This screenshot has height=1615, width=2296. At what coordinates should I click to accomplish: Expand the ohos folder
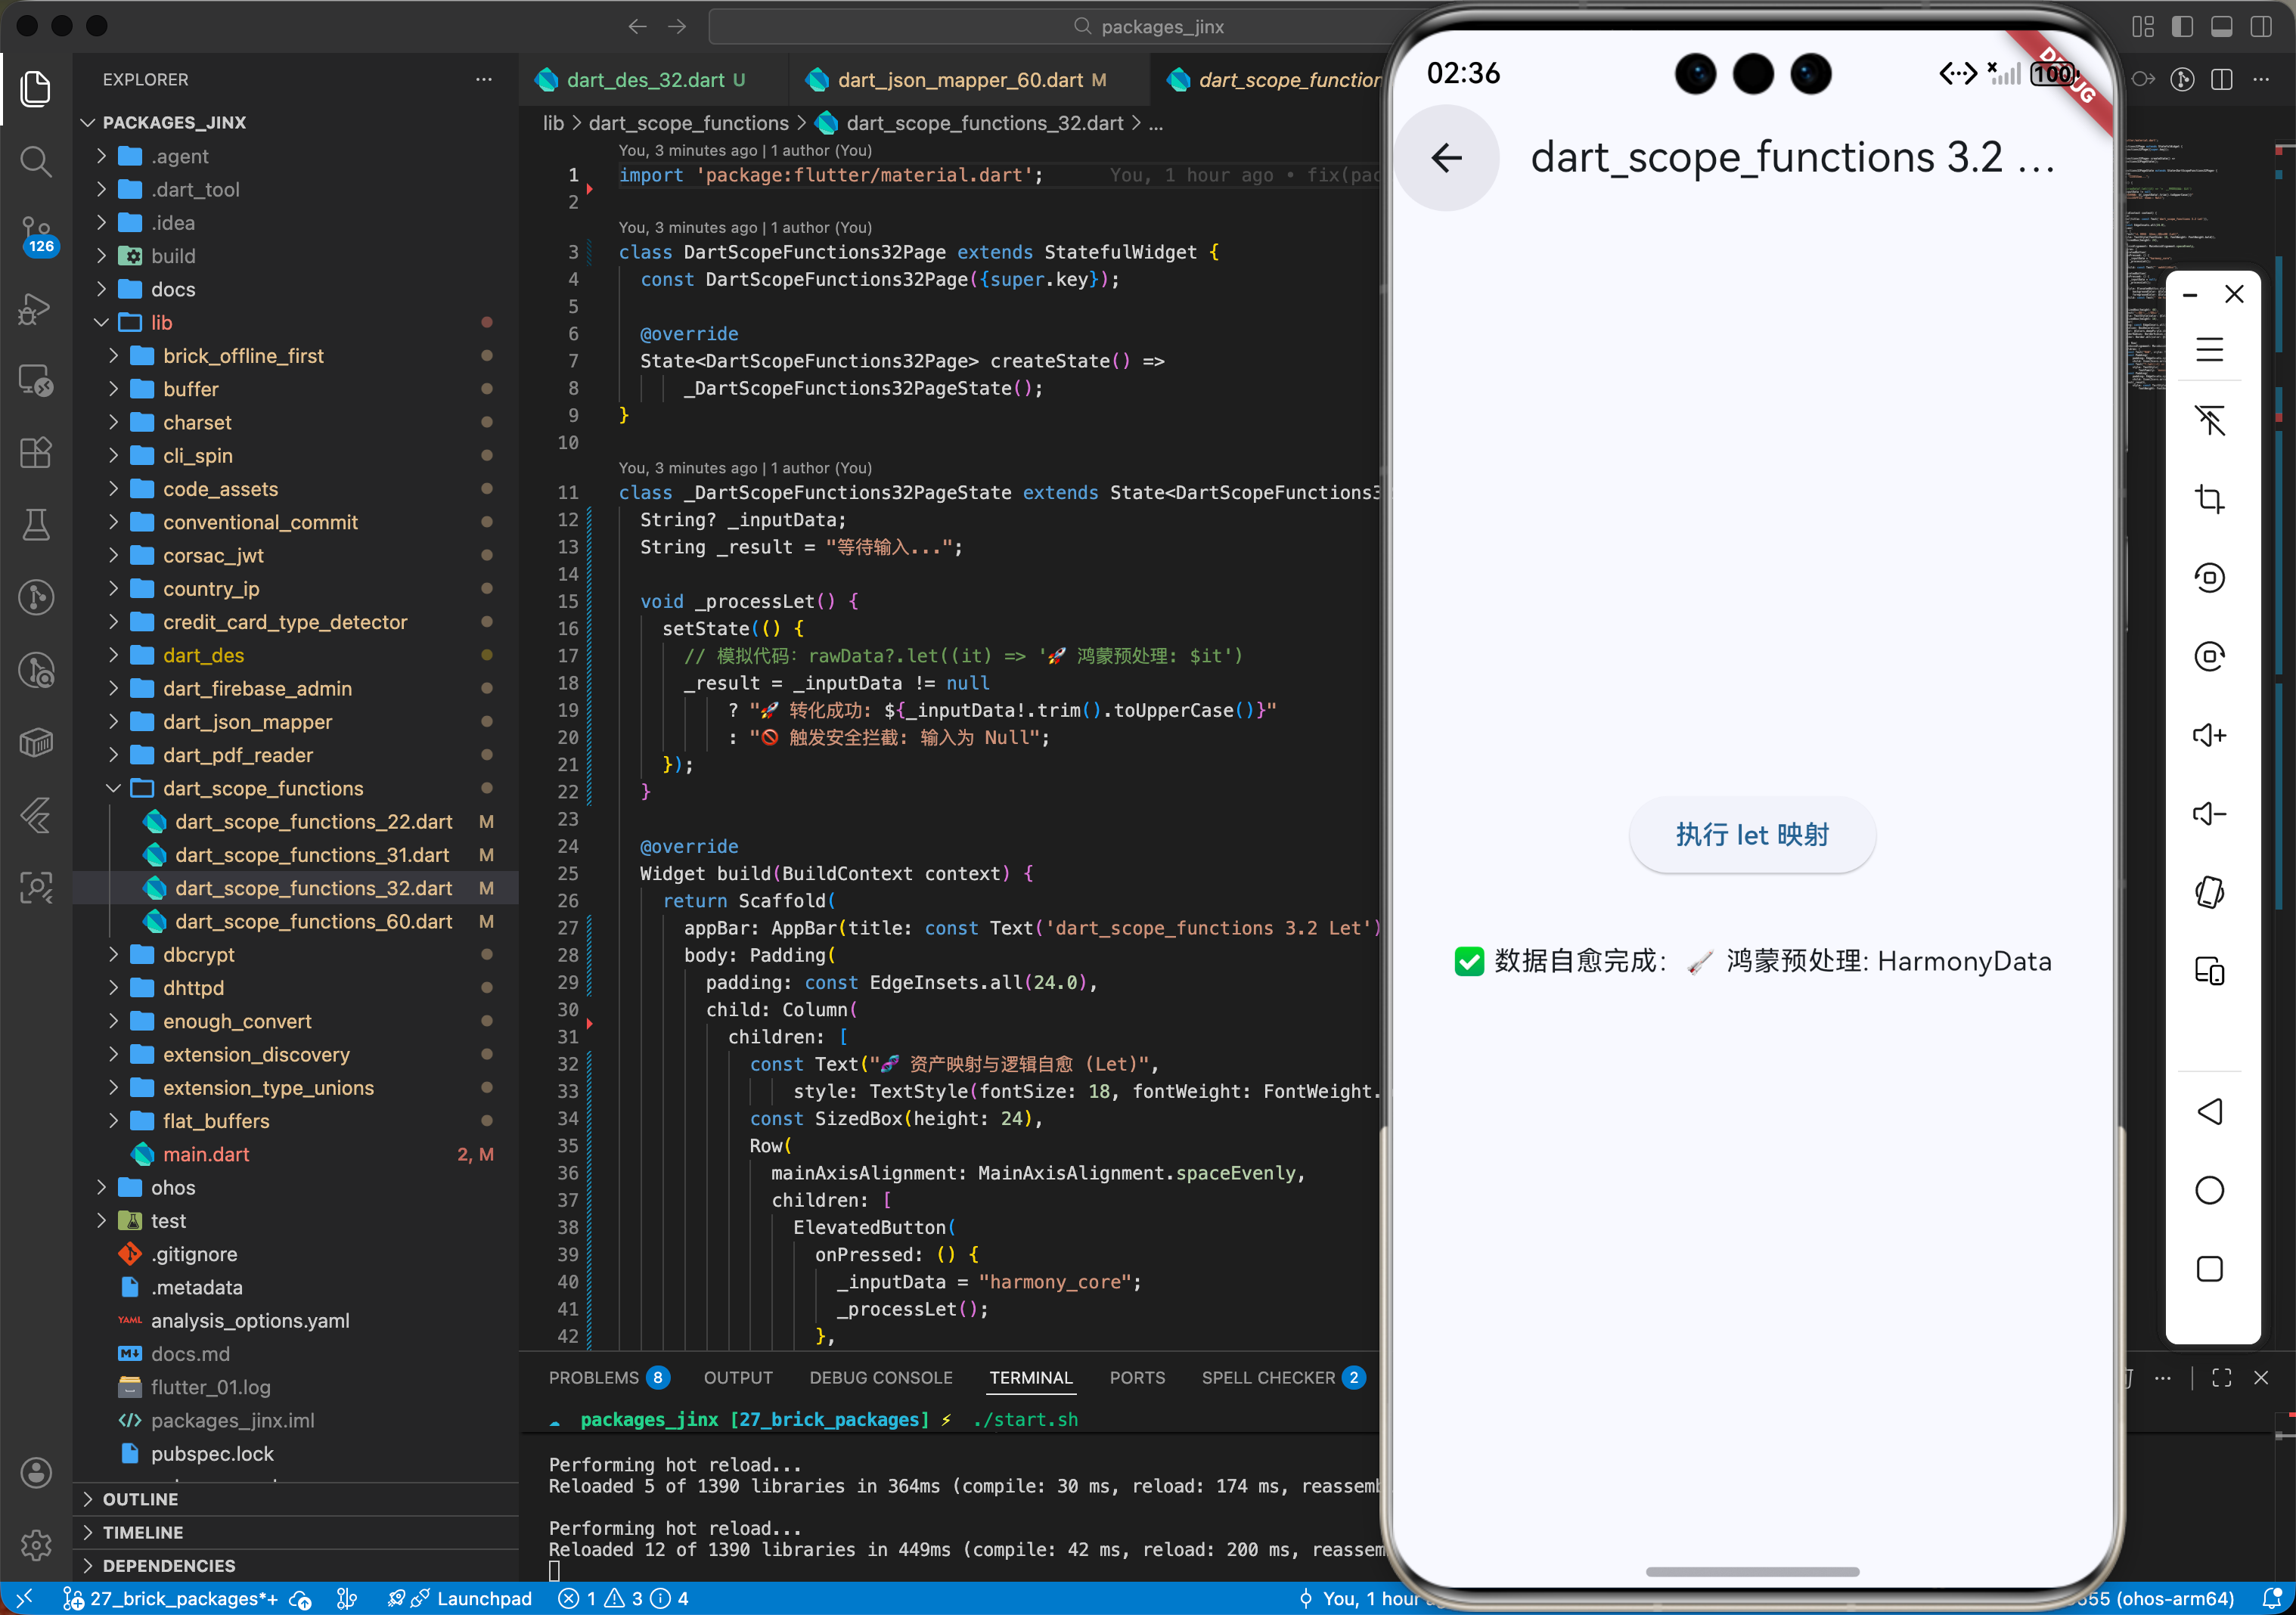[172, 1187]
